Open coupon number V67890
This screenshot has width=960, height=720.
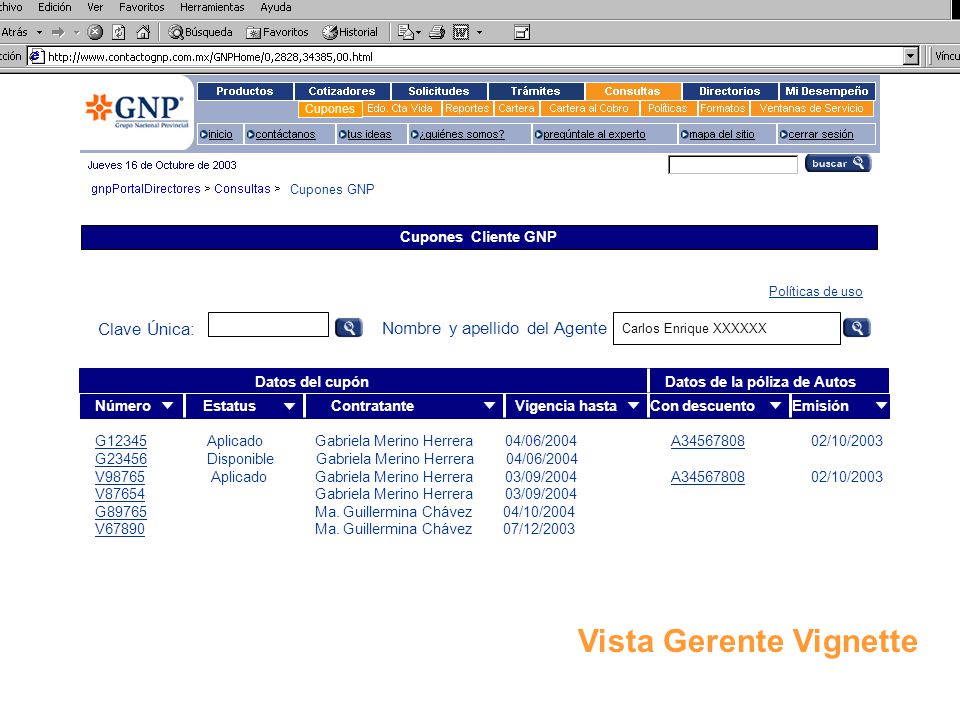pyautogui.click(x=120, y=528)
